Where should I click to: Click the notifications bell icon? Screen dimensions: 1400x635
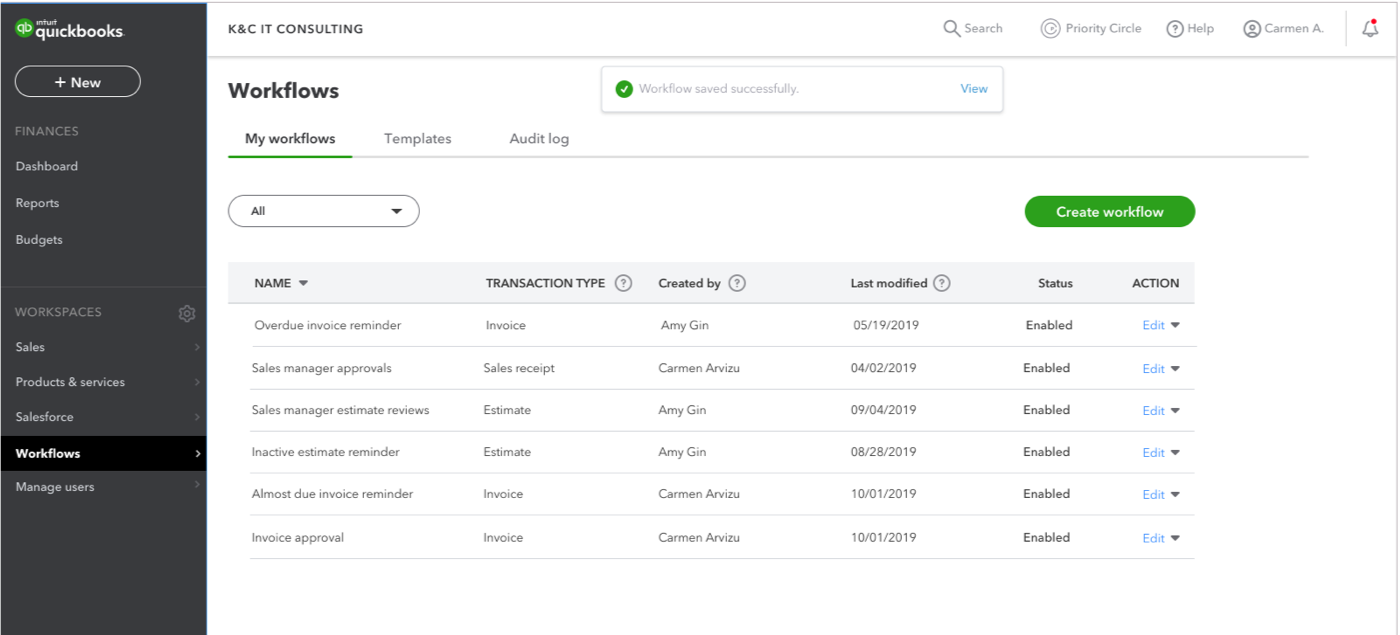[1370, 29]
